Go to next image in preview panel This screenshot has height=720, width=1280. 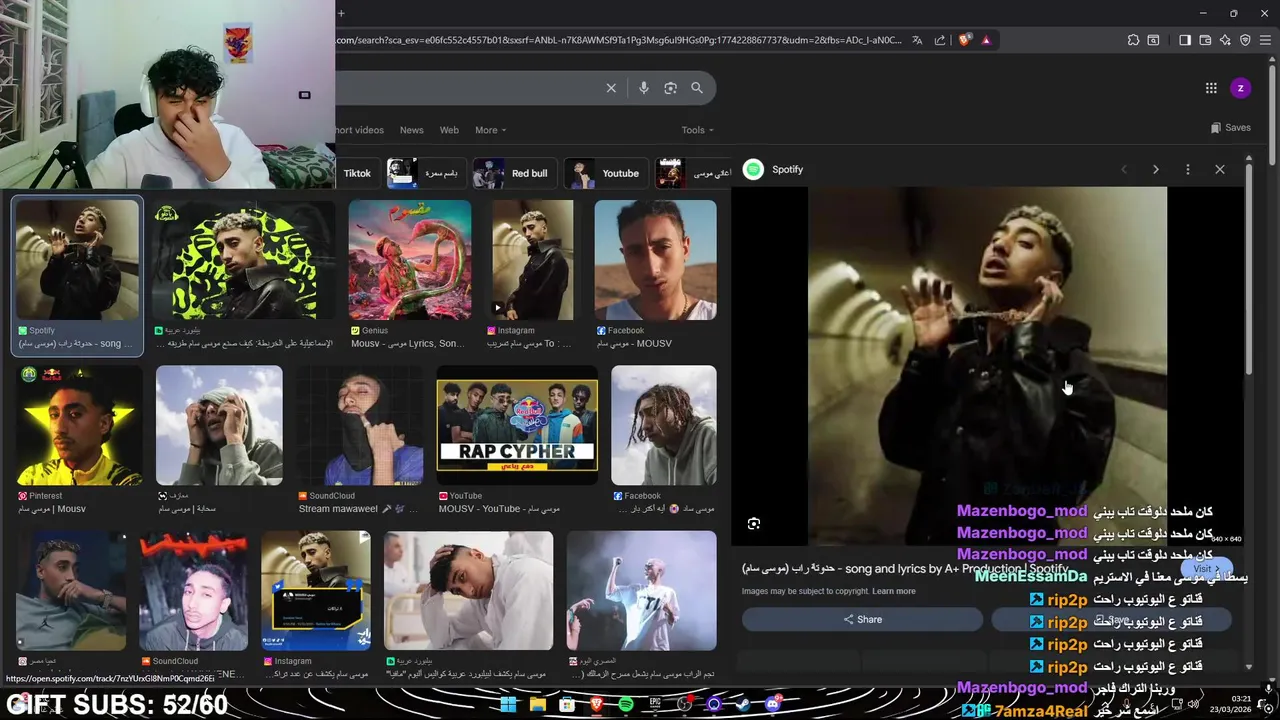click(x=1156, y=170)
